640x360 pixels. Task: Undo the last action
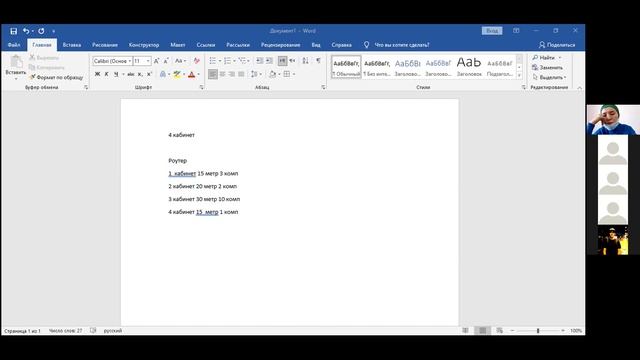pyautogui.click(x=26, y=31)
